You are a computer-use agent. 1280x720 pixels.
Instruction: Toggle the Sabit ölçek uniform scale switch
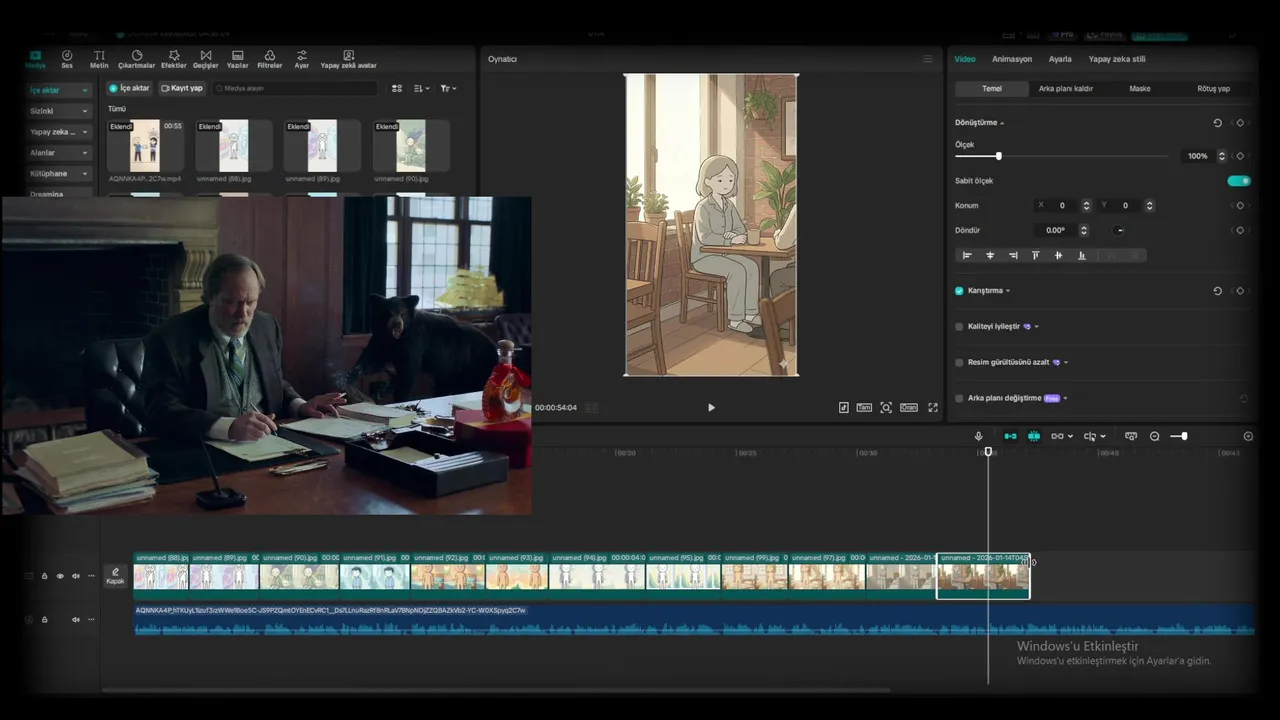click(1239, 181)
